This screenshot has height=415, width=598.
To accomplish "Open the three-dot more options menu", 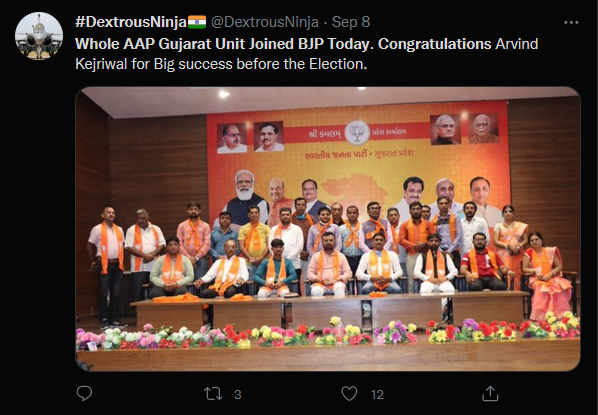I will click(x=571, y=23).
